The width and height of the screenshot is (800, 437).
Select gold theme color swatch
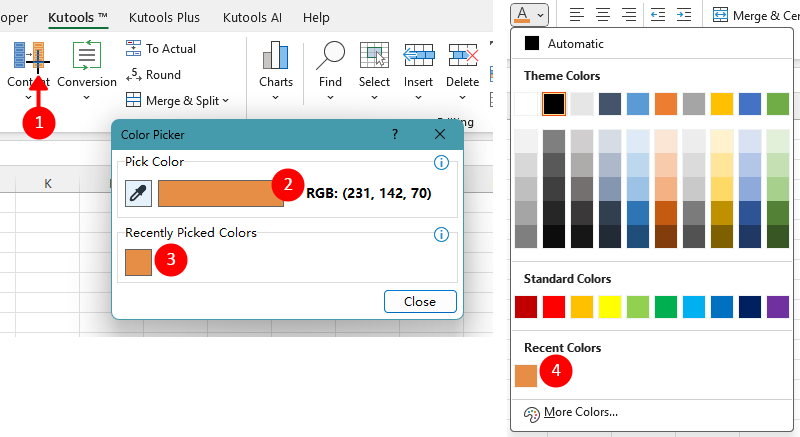(721, 104)
